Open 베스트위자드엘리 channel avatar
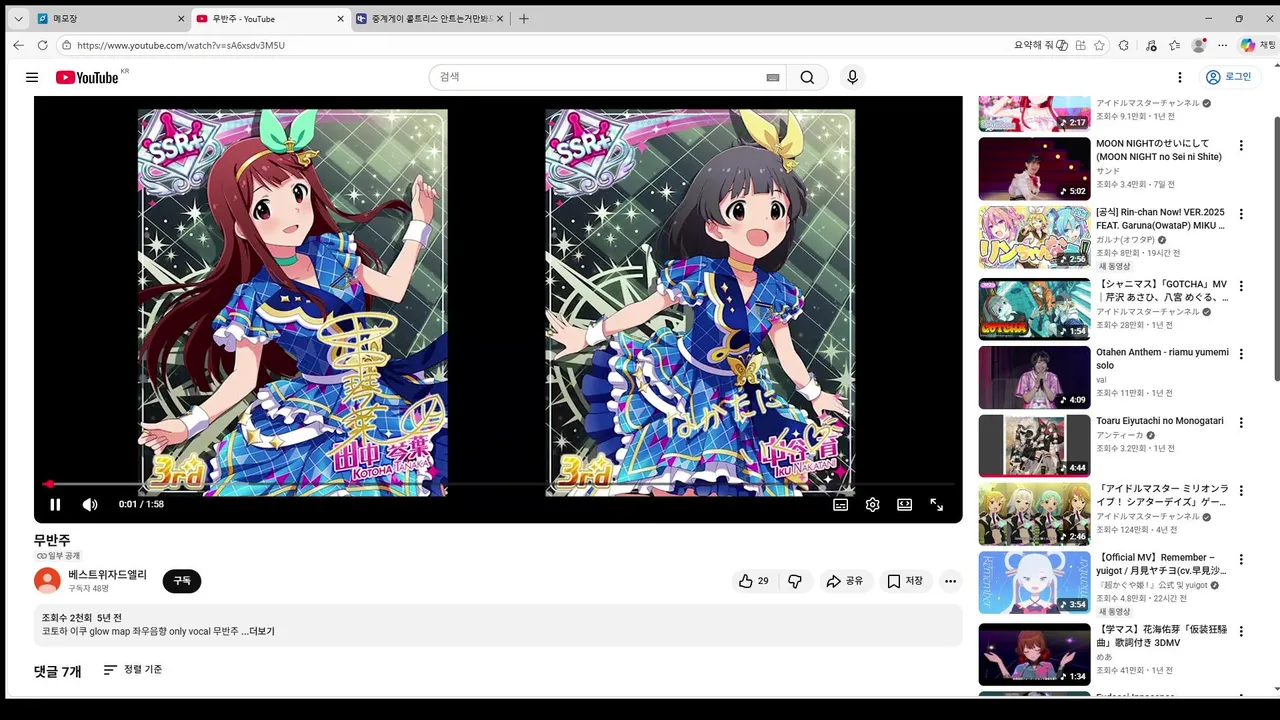 click(x=47, y=581)
